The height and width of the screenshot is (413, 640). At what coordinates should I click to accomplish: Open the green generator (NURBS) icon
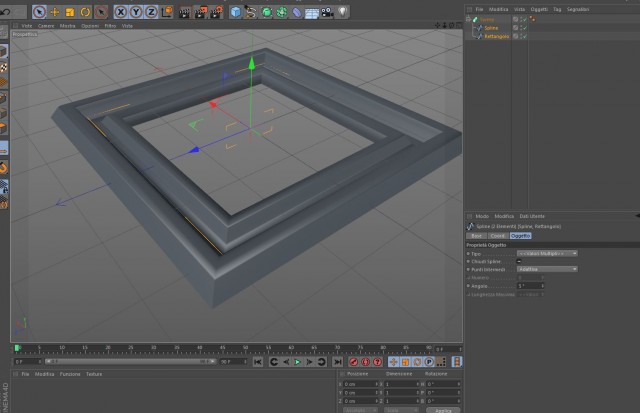[266, 12]
